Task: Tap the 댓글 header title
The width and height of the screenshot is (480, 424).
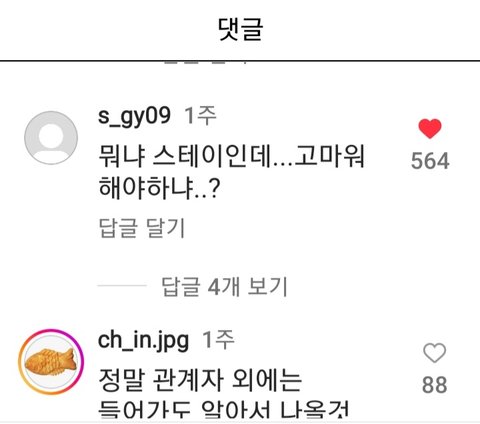Action: (241, 29)
